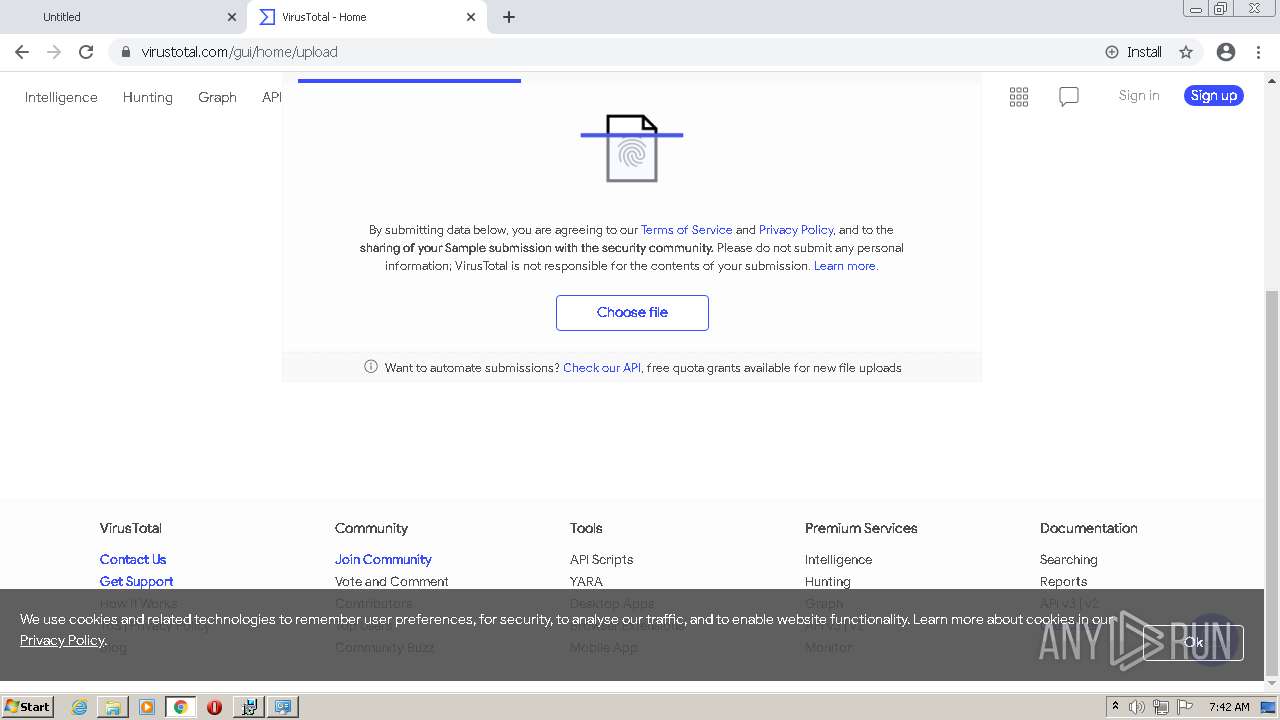Switch to the VirusTotal - Home tab
The image size is (1280, 720).
(x=367, y=17)
